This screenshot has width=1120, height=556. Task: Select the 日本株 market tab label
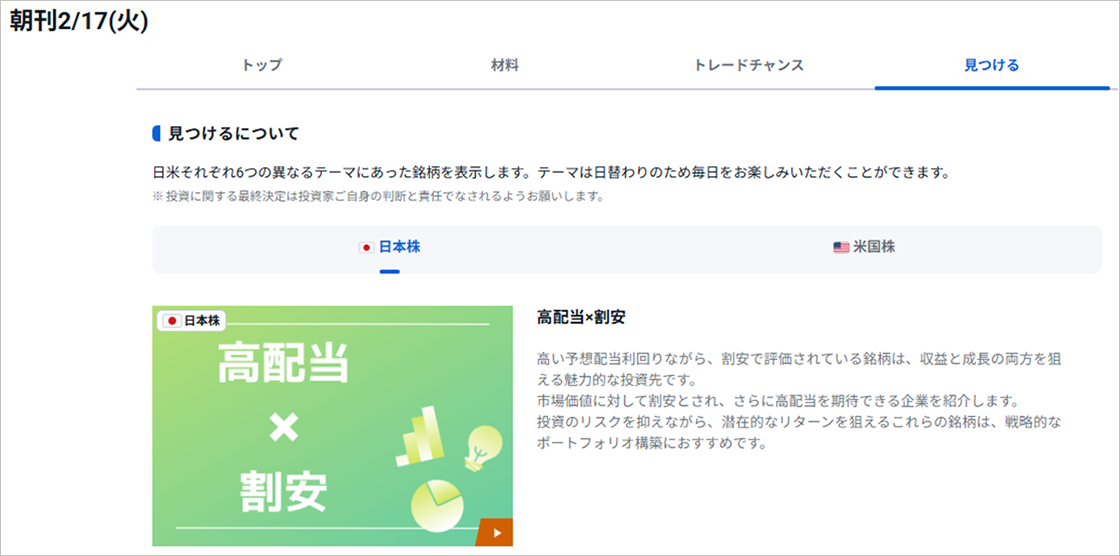pos(400,247)
